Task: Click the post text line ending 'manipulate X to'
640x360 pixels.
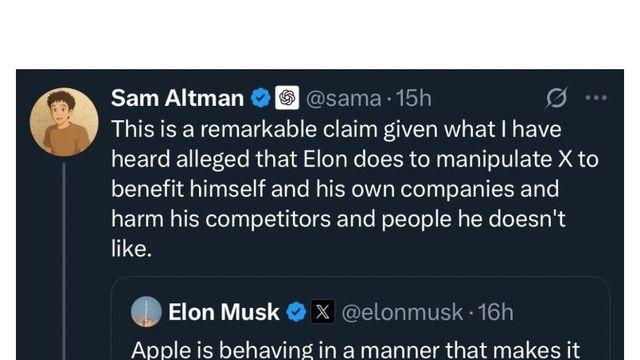Action: click(x=355, y=159)
